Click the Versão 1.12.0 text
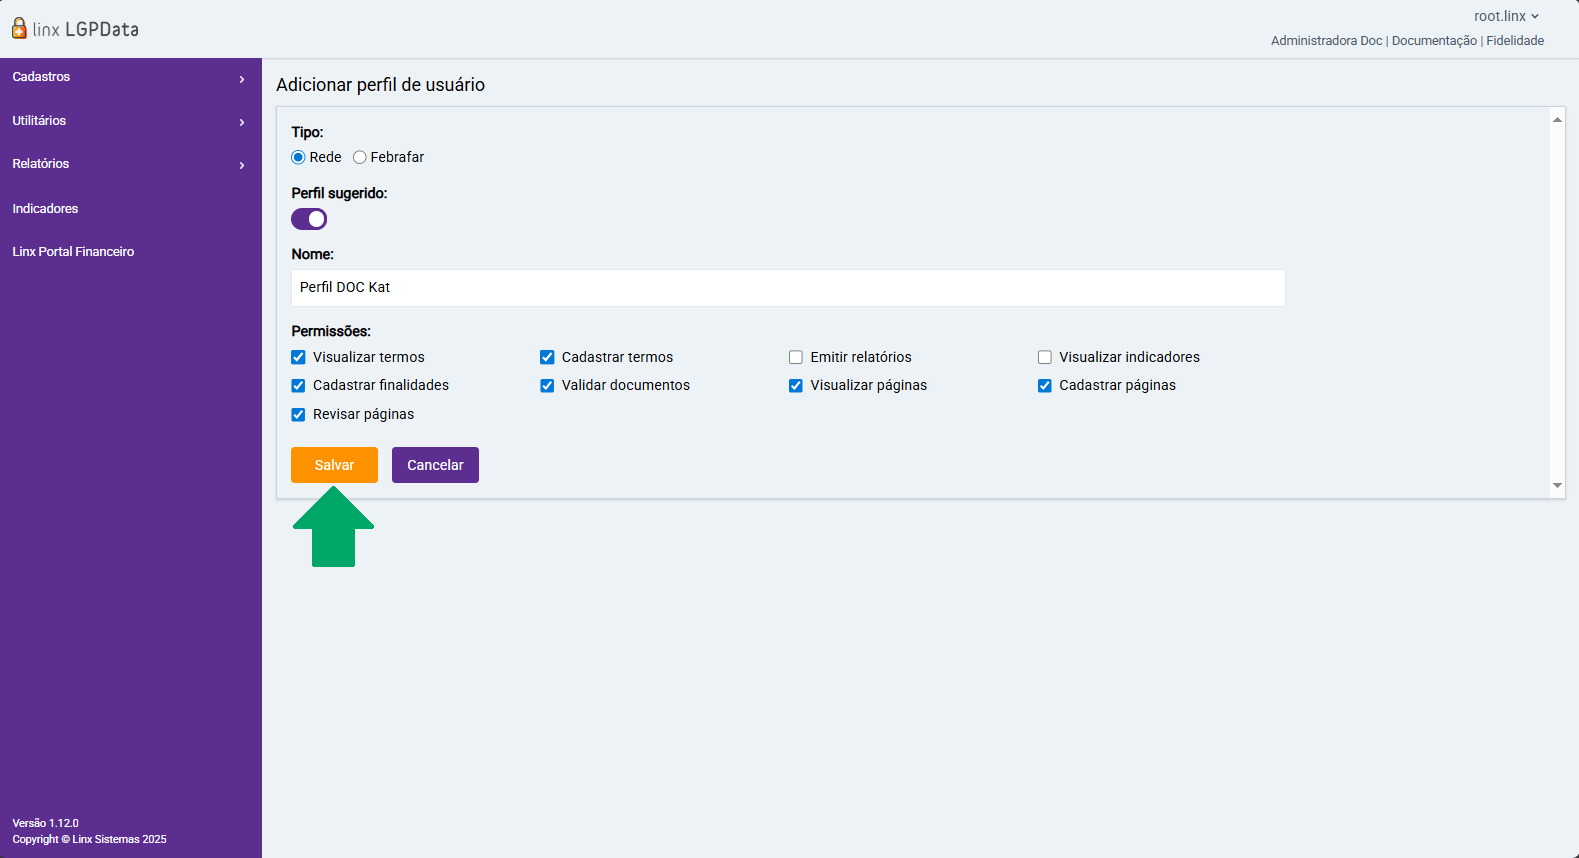 point(45,824)
